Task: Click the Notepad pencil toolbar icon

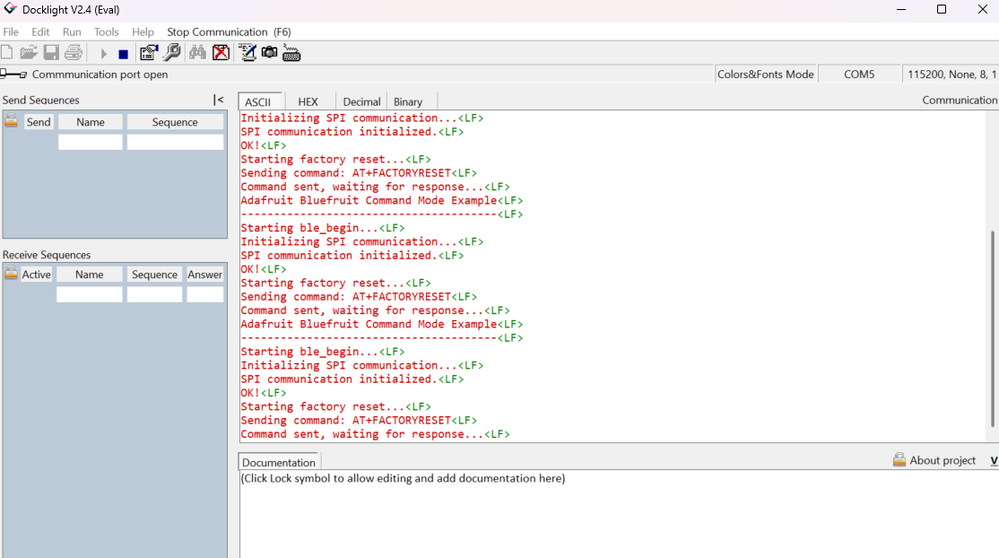Action: tap(247, 53)
